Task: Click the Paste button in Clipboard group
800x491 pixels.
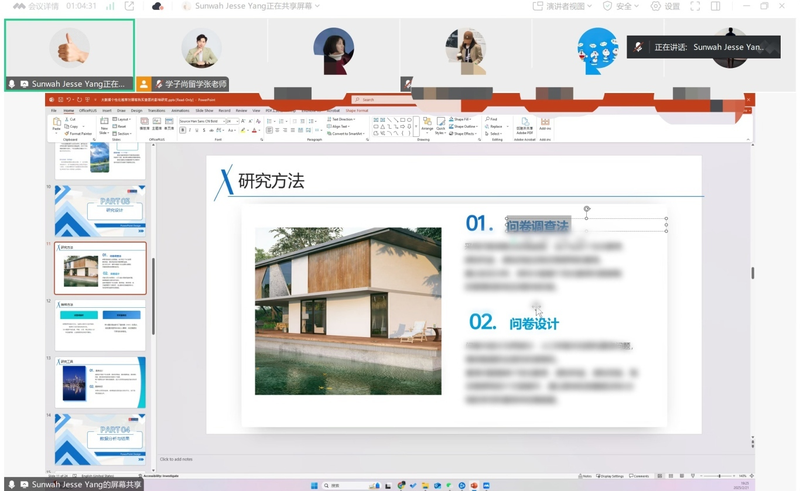Action: [x=56, y=125]
